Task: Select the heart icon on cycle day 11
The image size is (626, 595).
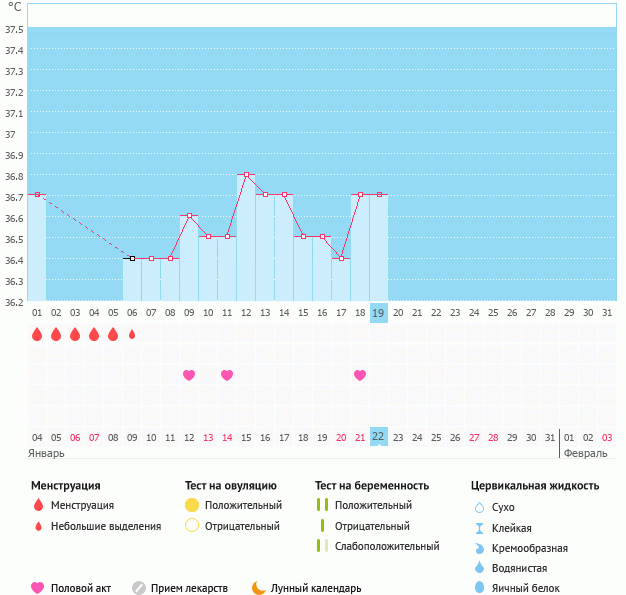Action: tap(227, 375)
